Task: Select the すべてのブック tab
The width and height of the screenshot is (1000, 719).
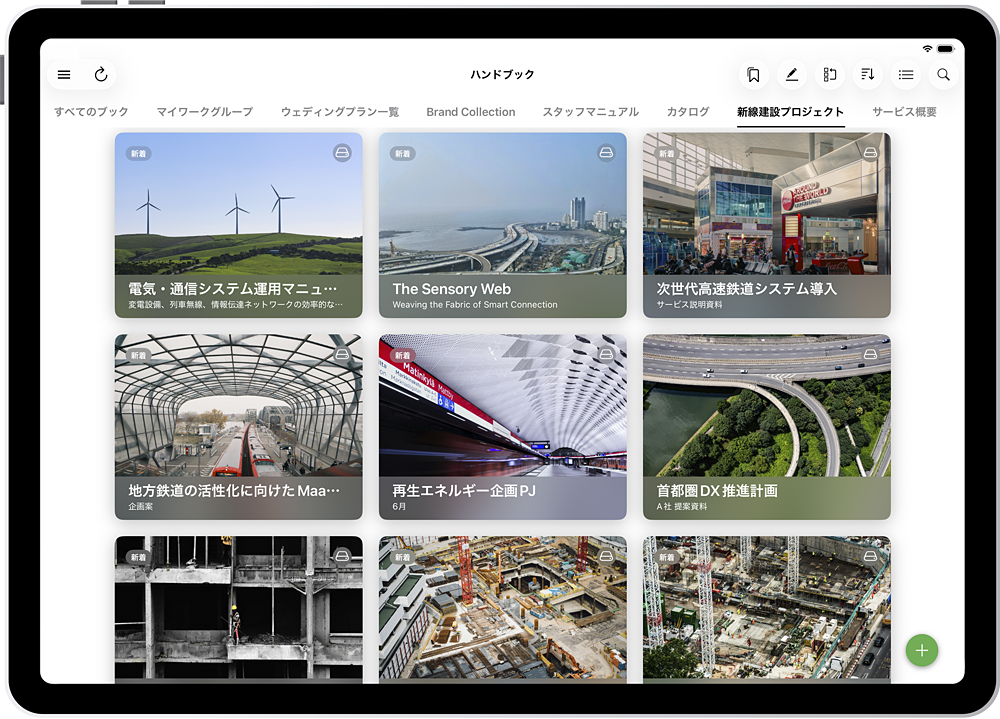Action: pos(91,112)
